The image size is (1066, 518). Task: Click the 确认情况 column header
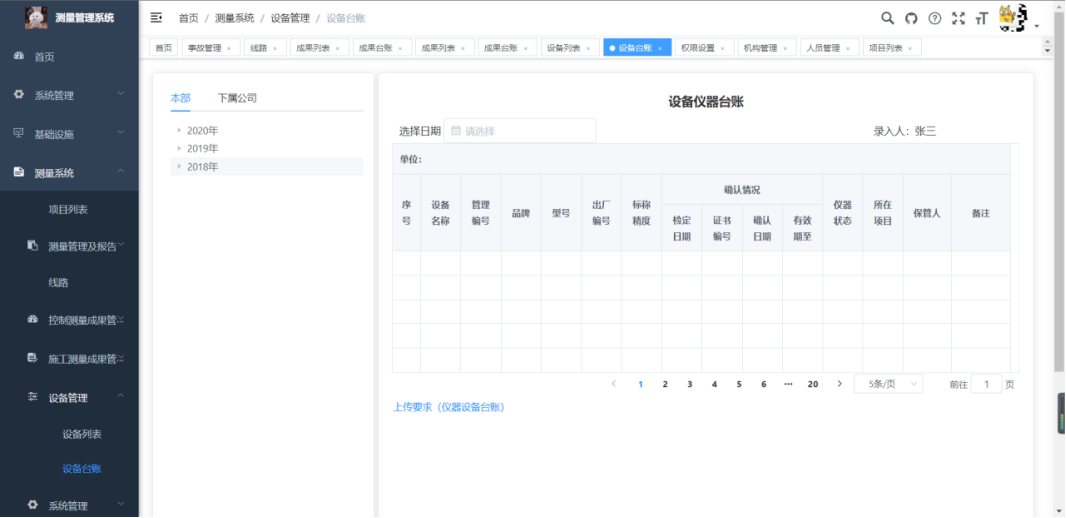click(742, 190)
